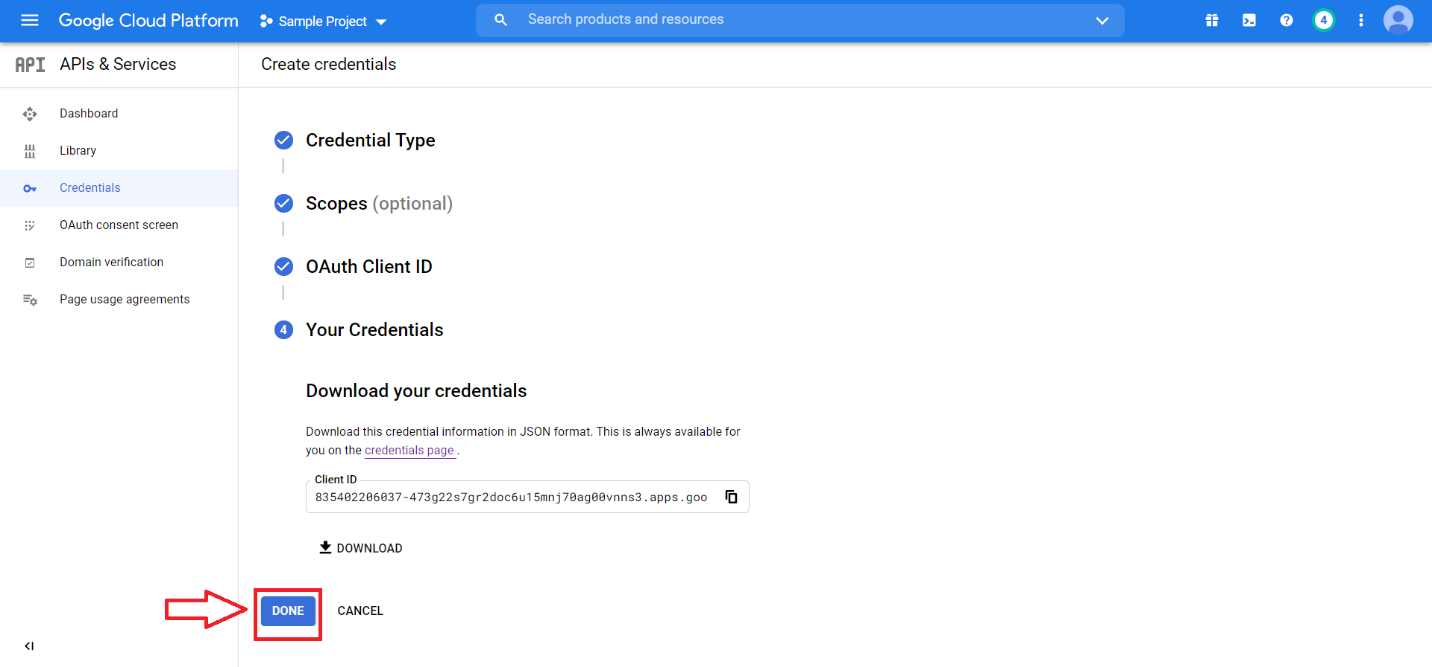Click the step 4 number badge
The height and width of the screenshot is (667, 1432).
[x=284, y=329]
